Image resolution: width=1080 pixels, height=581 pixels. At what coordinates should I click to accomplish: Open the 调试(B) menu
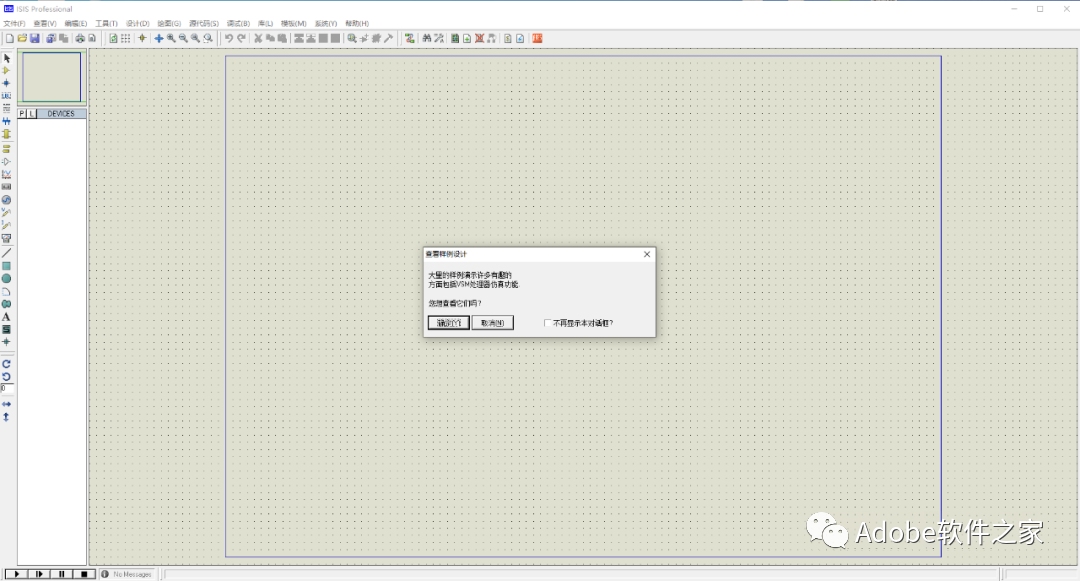237,22
